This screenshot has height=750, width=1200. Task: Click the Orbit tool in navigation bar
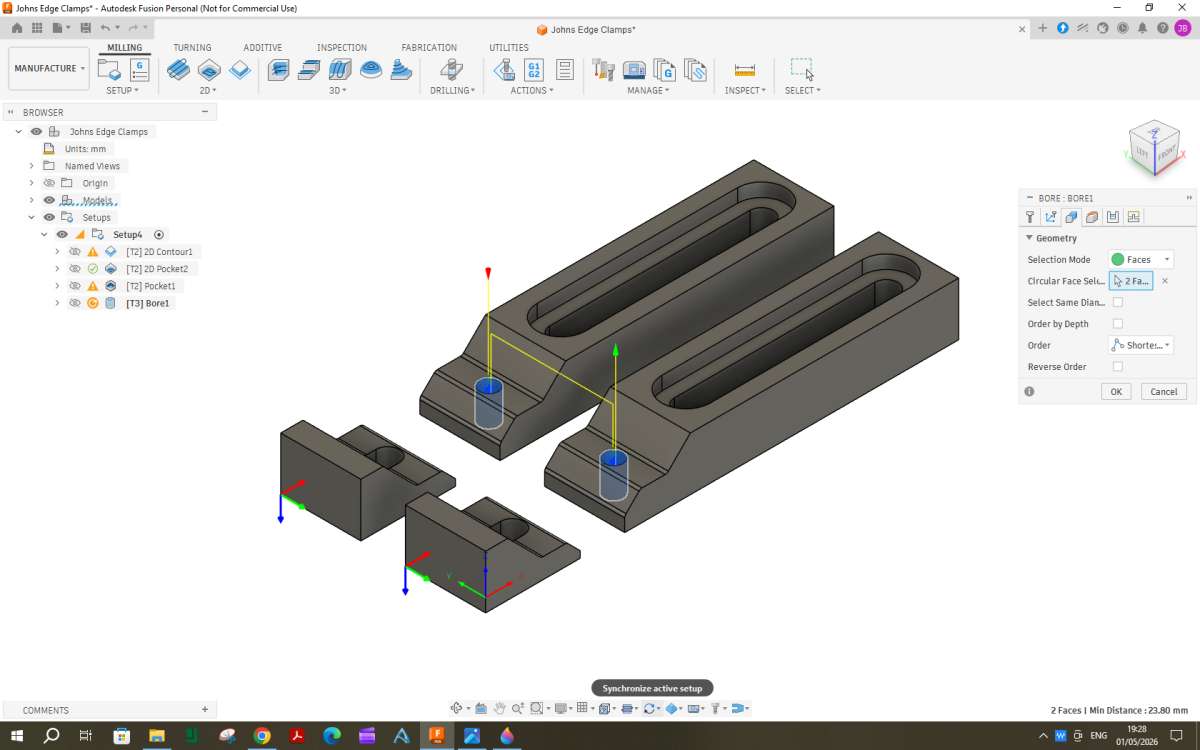(456, 708)
